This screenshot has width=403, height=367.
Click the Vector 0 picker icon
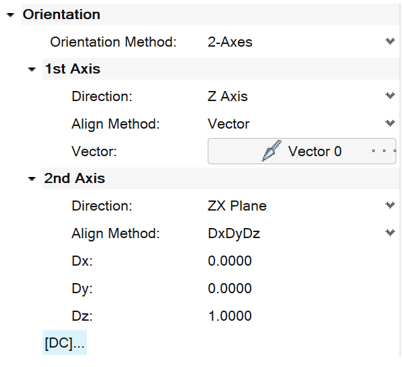(272, 151)
